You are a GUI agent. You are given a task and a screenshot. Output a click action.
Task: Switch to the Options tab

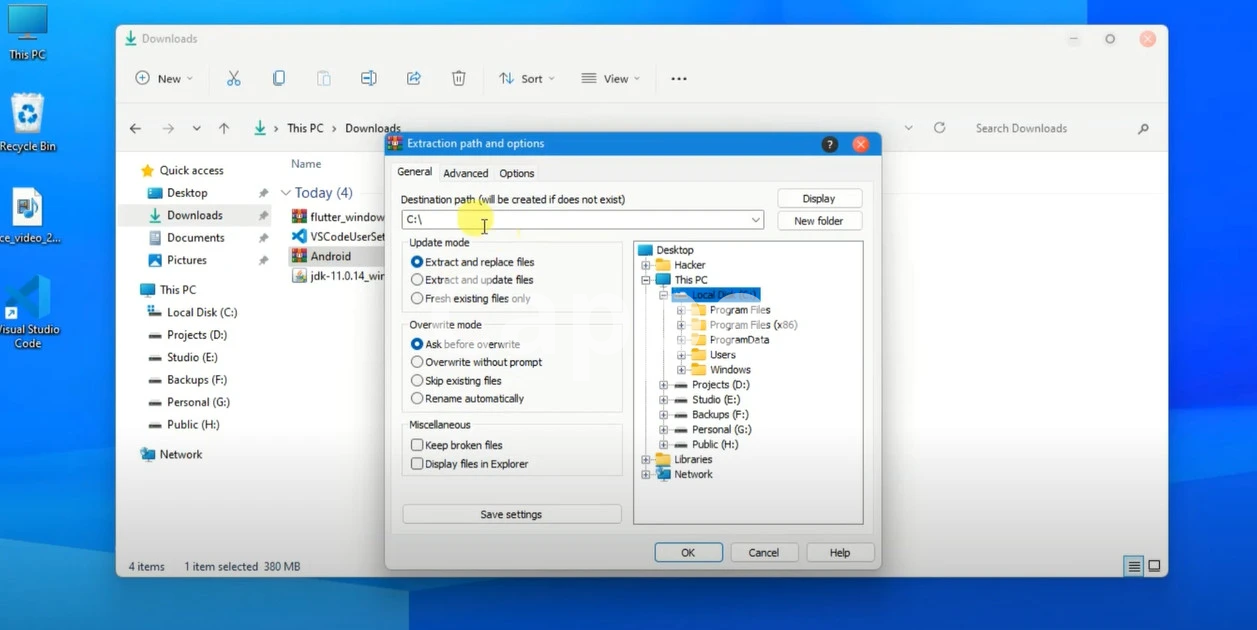pyautogui.click(x=516, y=173)
